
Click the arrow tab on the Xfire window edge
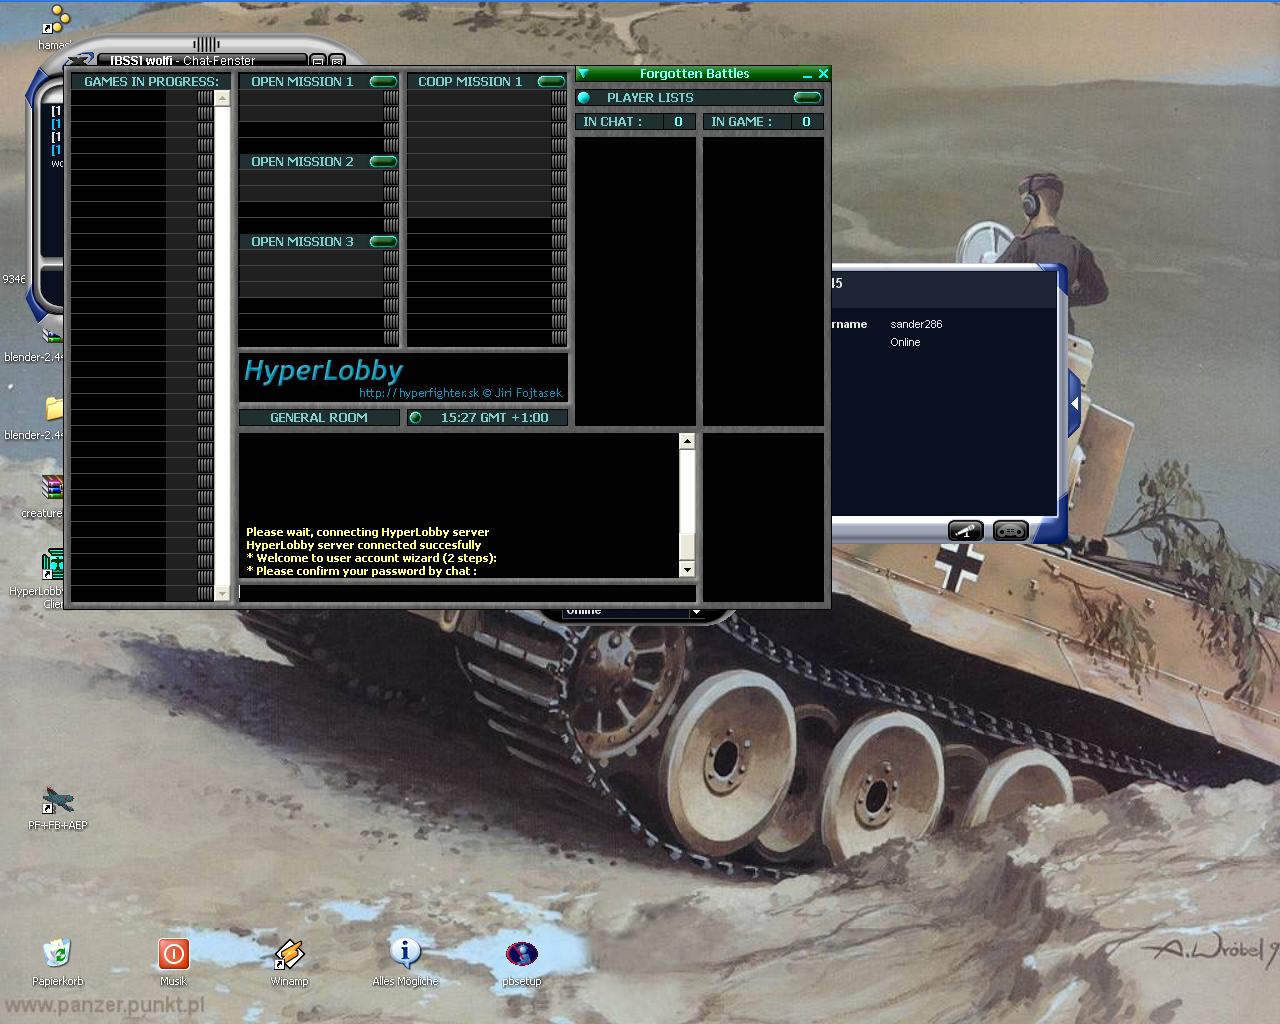click(x=1074, y=404)
